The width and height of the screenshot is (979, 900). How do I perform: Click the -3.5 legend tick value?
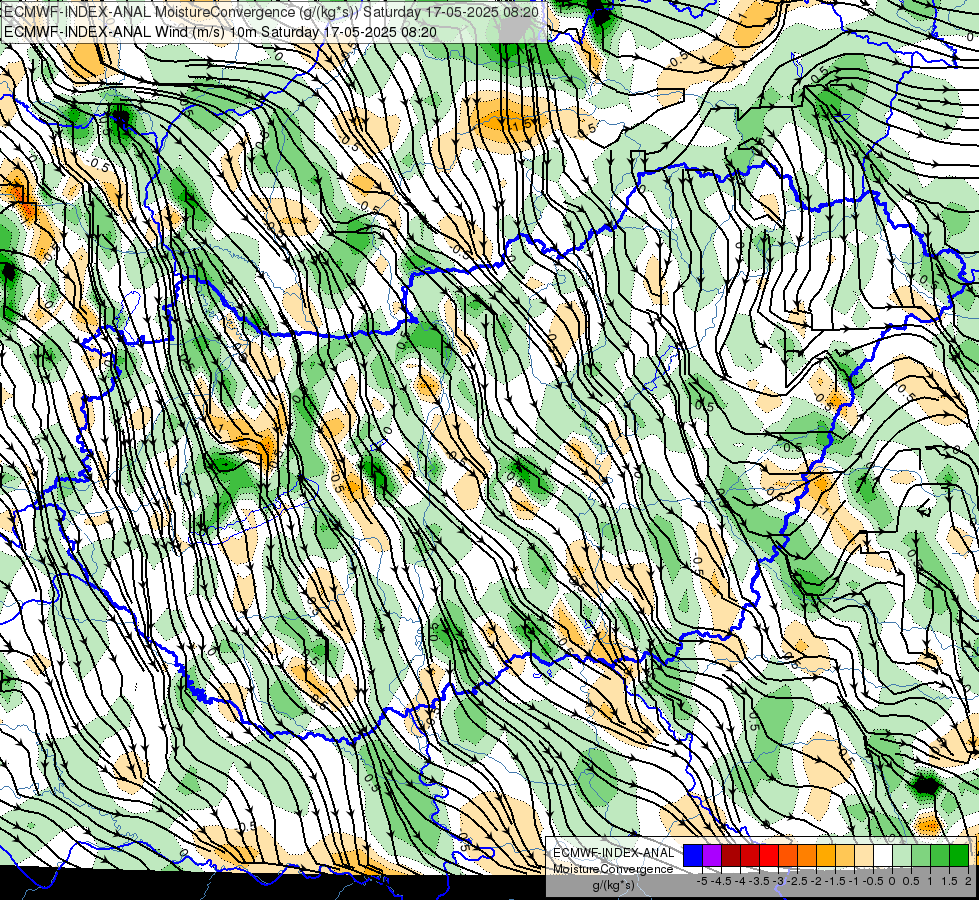point(759,881)
